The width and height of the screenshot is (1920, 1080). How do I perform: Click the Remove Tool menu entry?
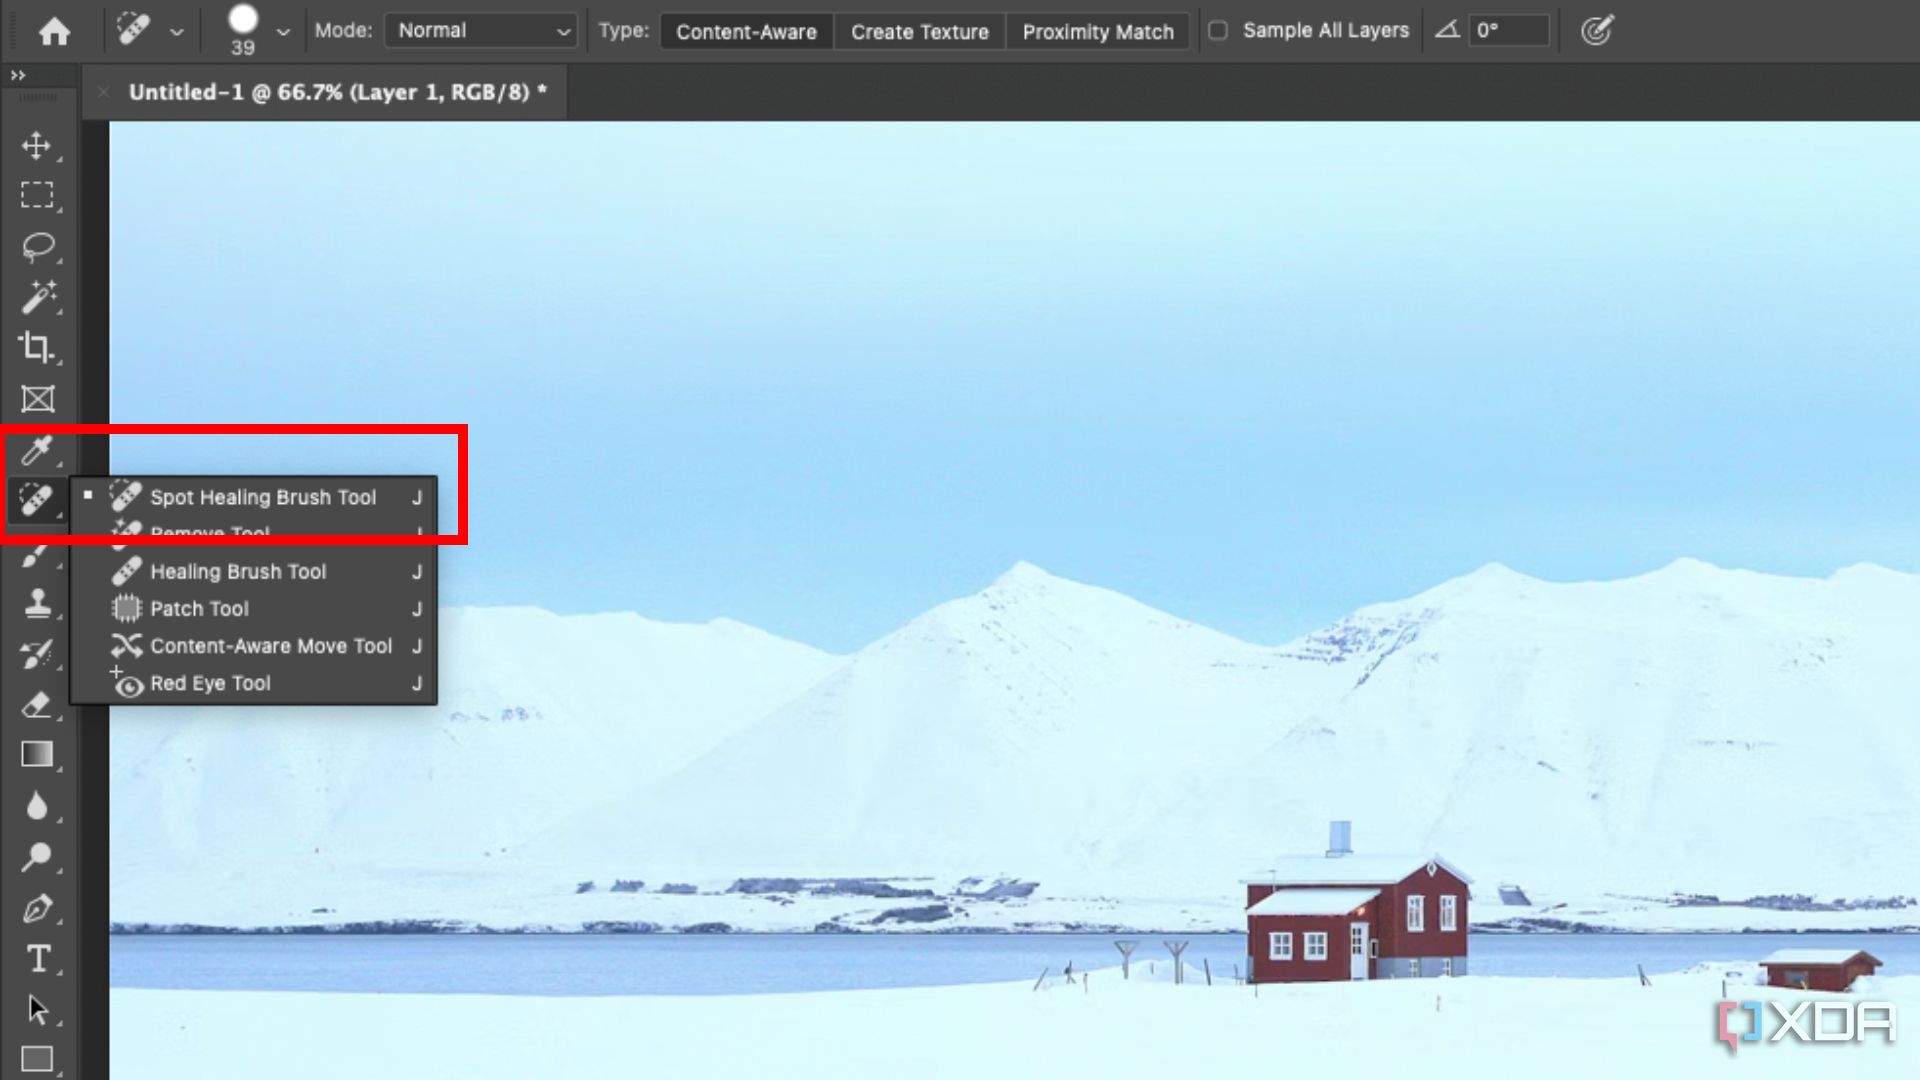click(210, 534)
